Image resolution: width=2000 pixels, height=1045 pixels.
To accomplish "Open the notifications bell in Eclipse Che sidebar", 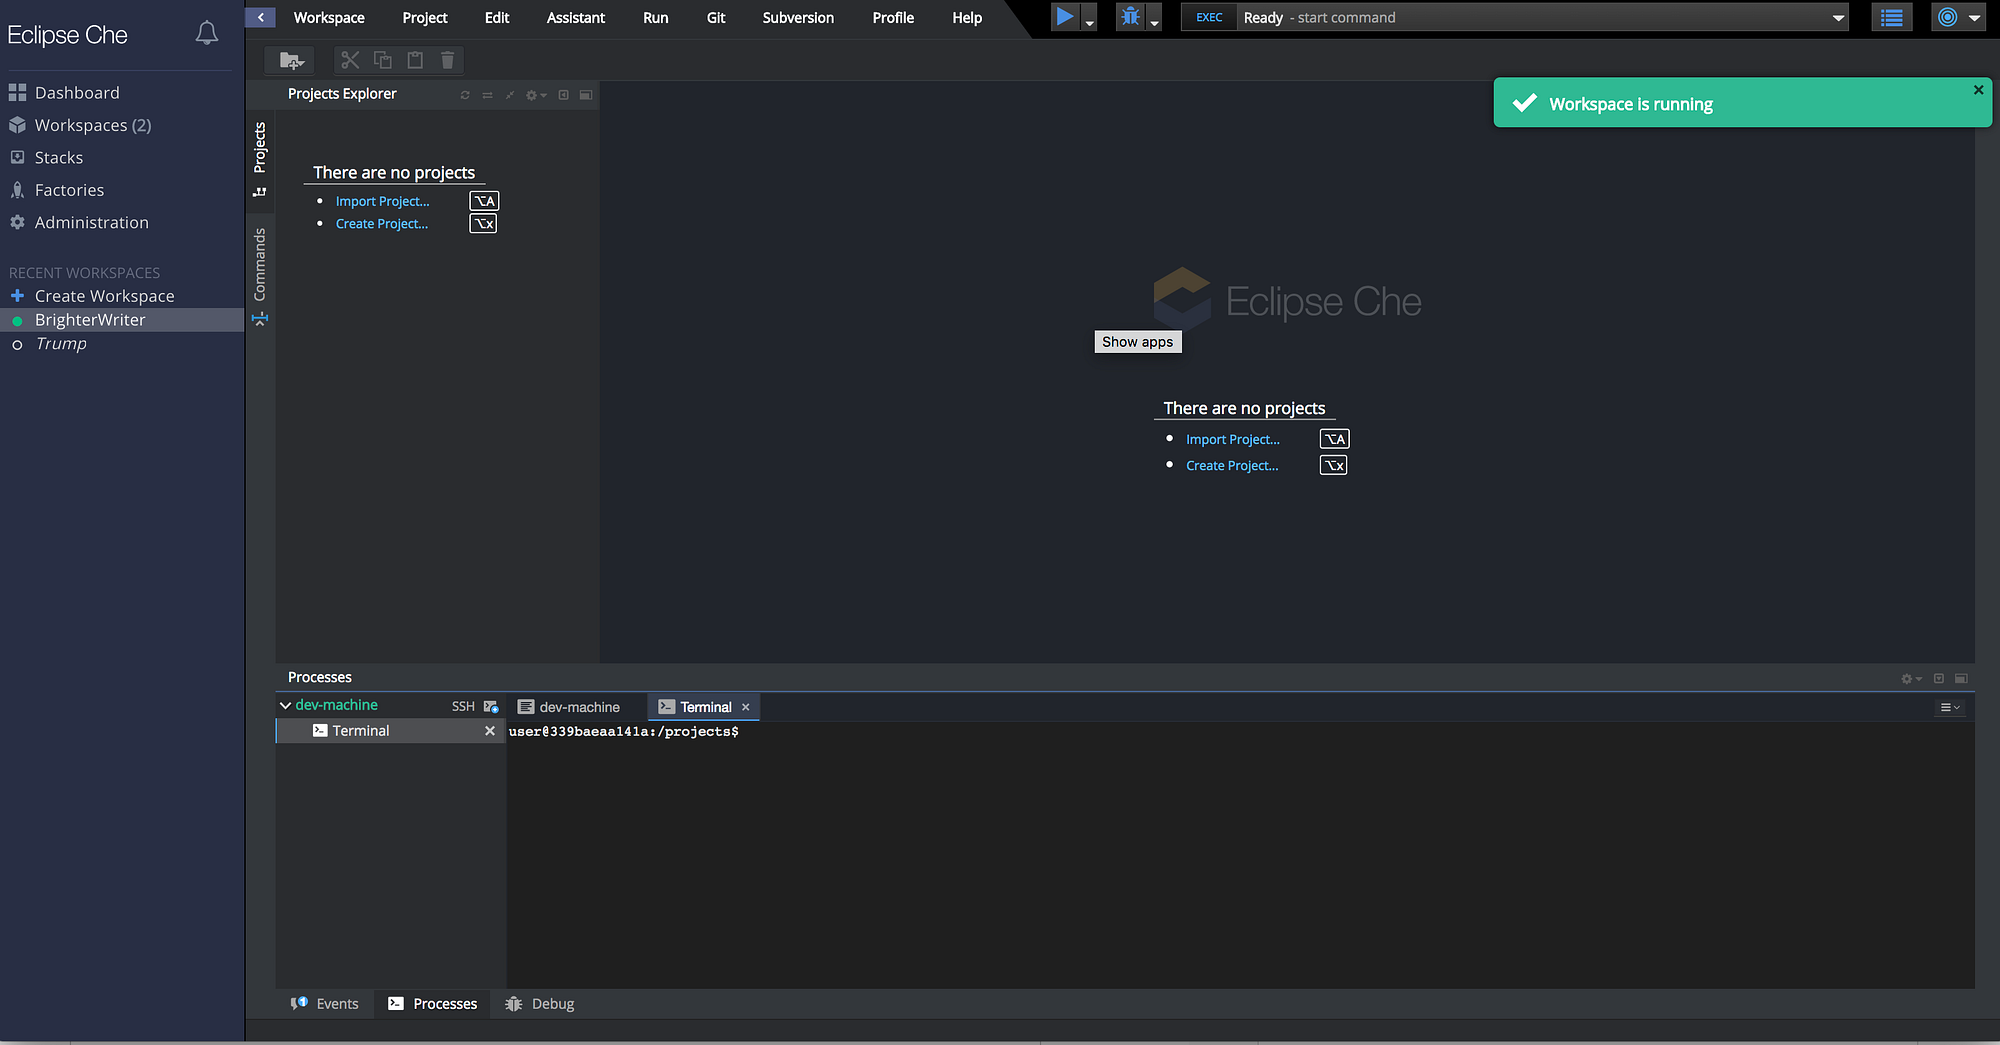I will pos(207,33).
